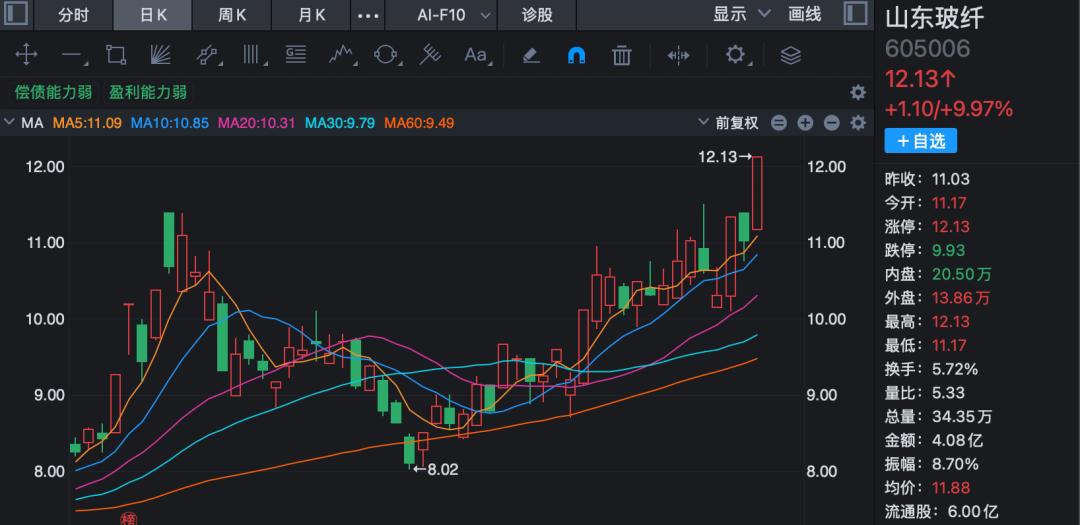
Task: Choose the fan lines drawing tool
Action: tap(161, 55)
